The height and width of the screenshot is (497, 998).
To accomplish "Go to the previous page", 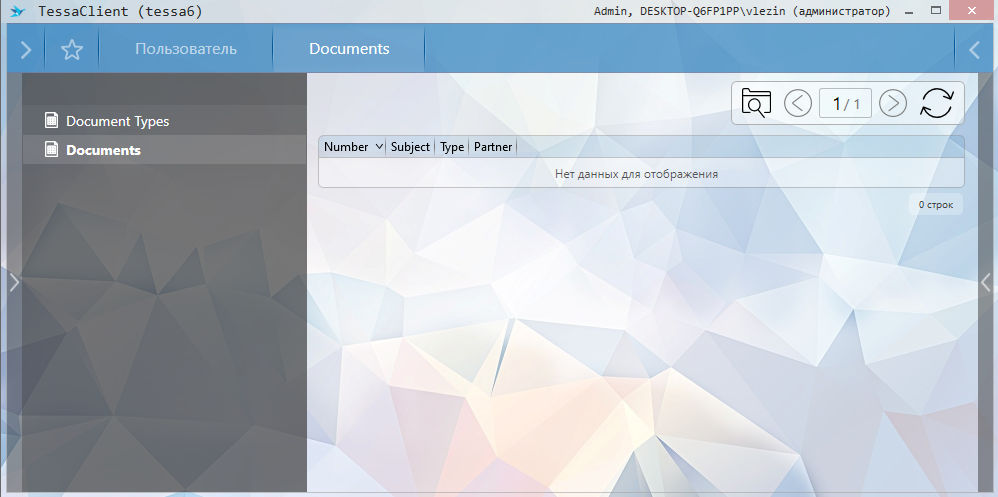I will point(797,103).
